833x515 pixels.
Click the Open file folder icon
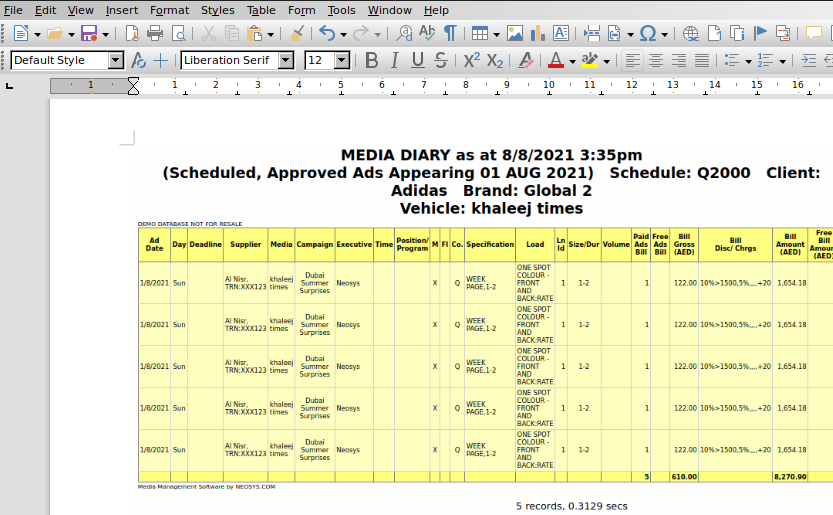pos(54,33)
